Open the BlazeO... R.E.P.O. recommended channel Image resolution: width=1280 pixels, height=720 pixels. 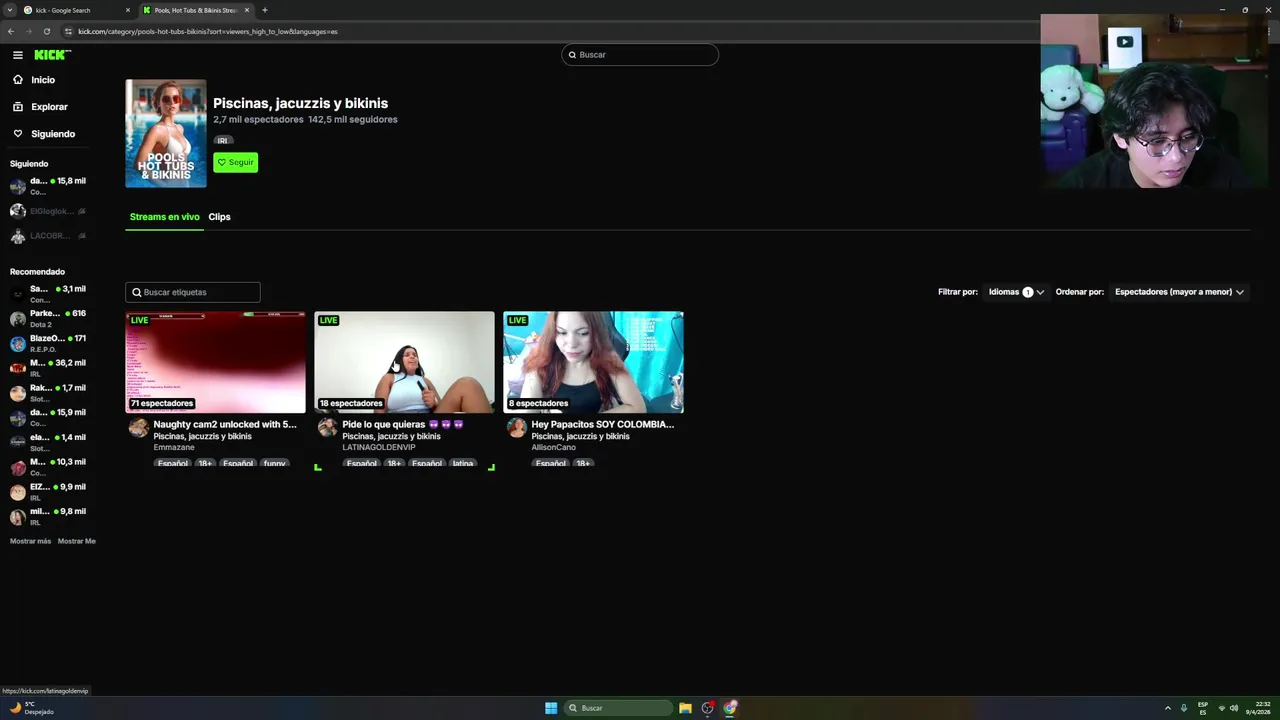(48, 344)
